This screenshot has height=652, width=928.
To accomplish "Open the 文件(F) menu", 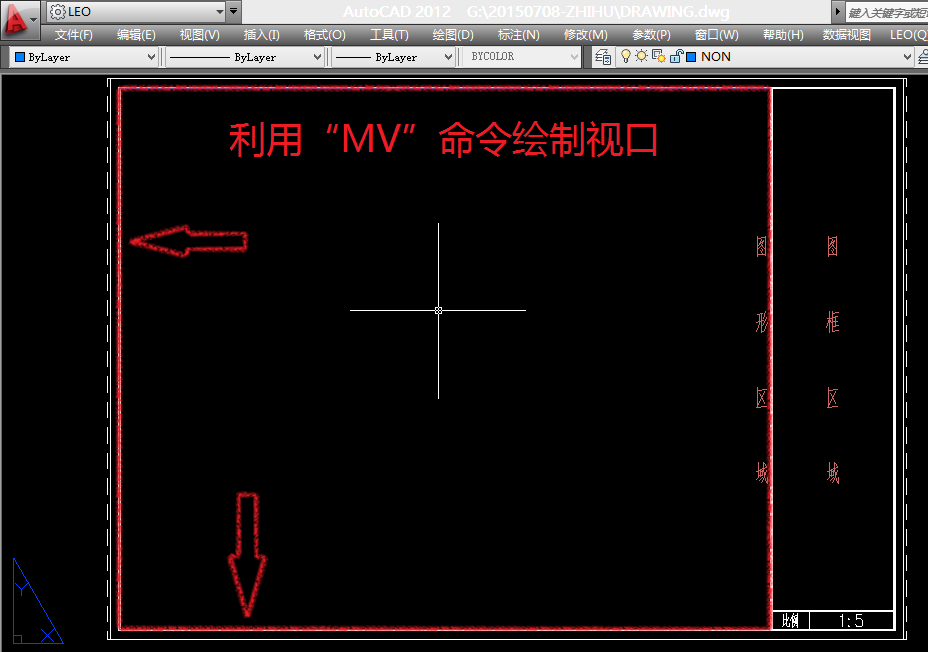I will [x=74, y=35].
